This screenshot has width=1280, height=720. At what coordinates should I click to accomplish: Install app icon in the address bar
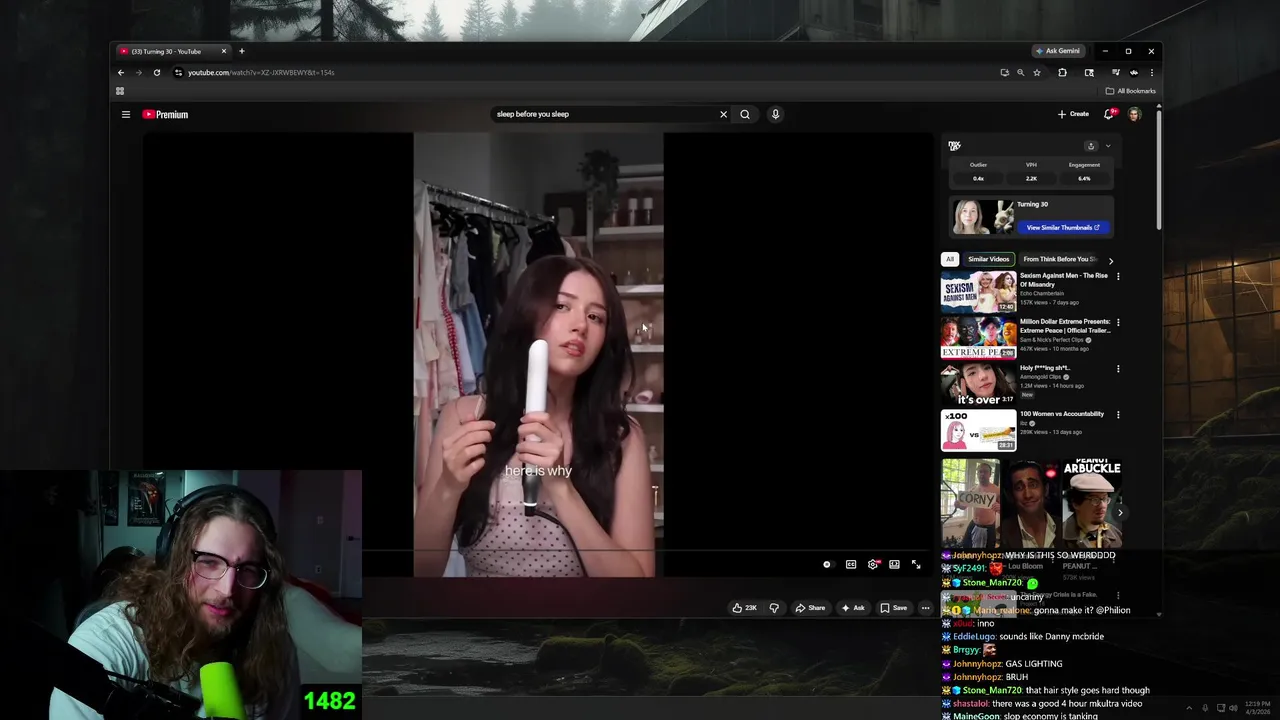coord(1004,72)
